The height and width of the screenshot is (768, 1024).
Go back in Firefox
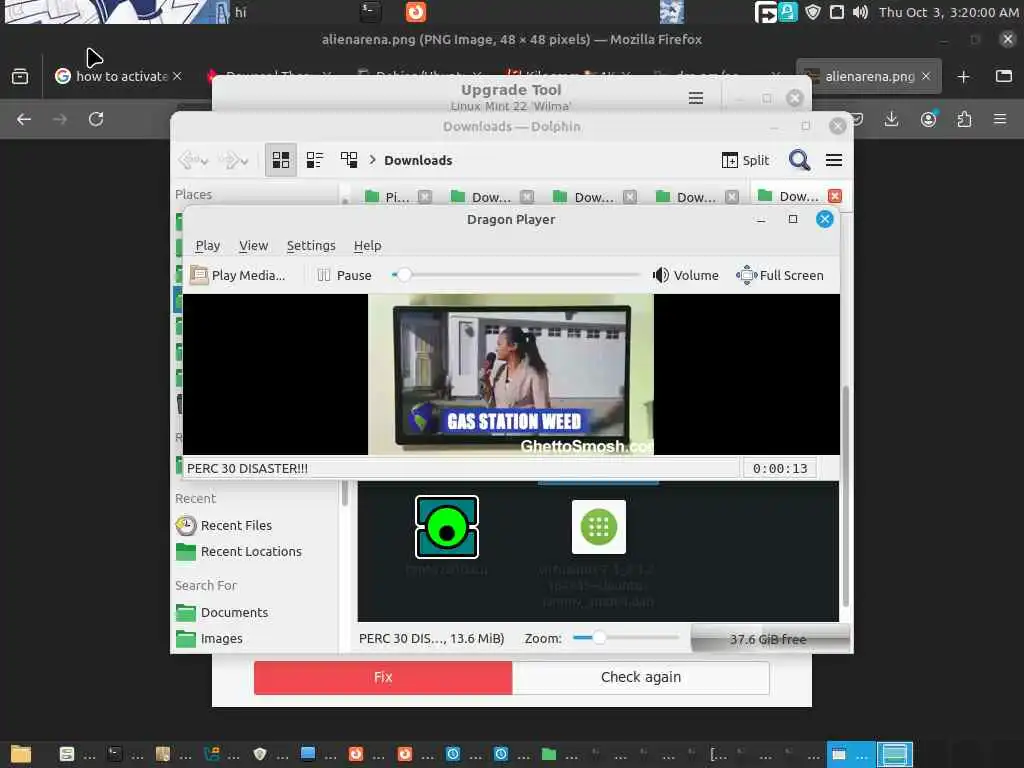pos(24,119)
